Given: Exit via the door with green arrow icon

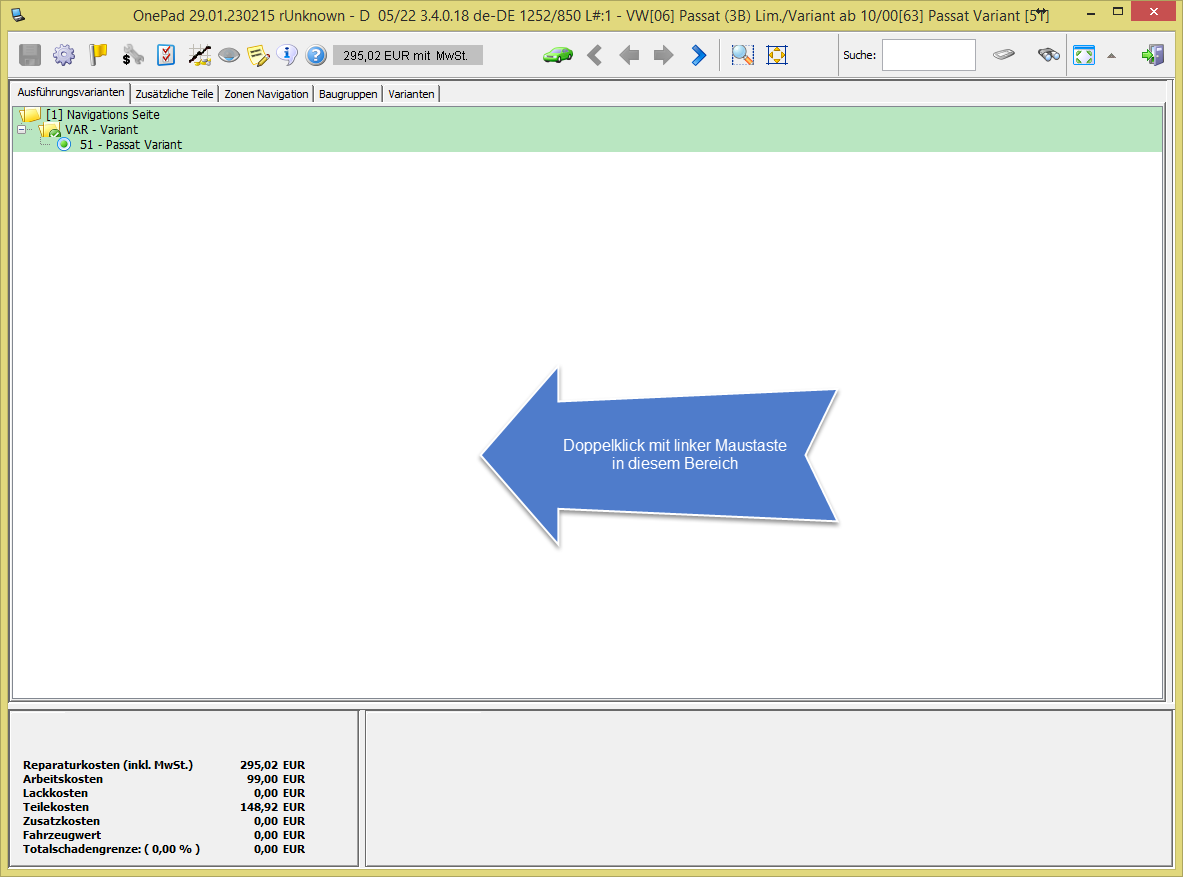Looking at the screenshot, I should (1153, 55).
